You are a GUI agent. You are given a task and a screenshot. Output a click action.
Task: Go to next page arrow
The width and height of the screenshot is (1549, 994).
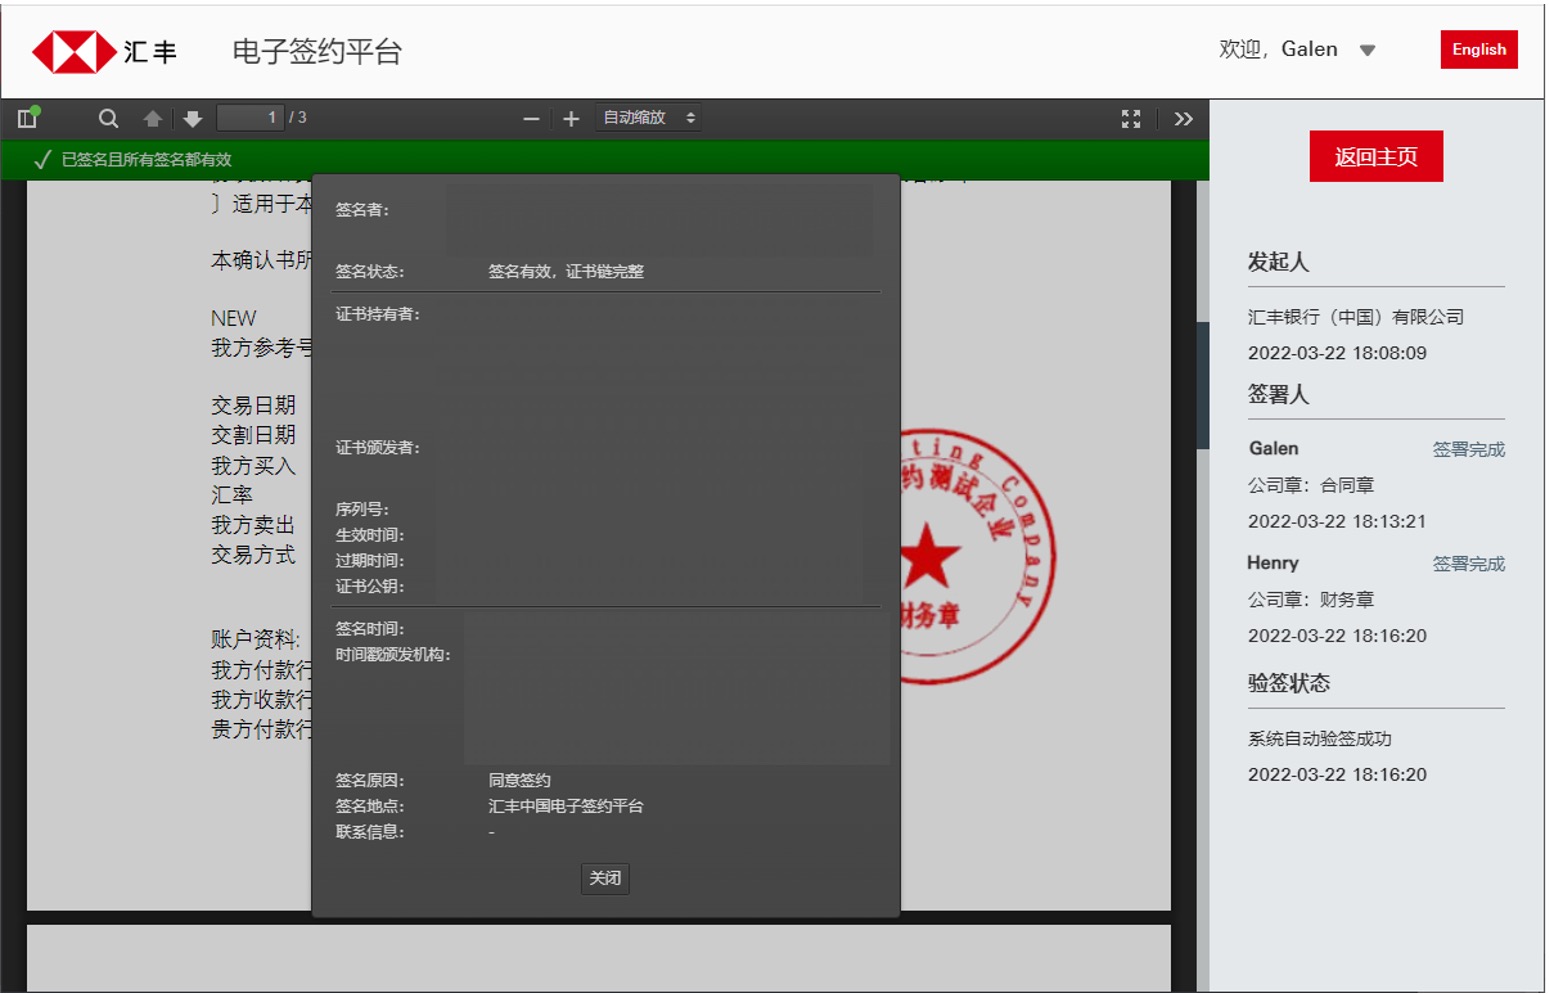pos(193,119)
